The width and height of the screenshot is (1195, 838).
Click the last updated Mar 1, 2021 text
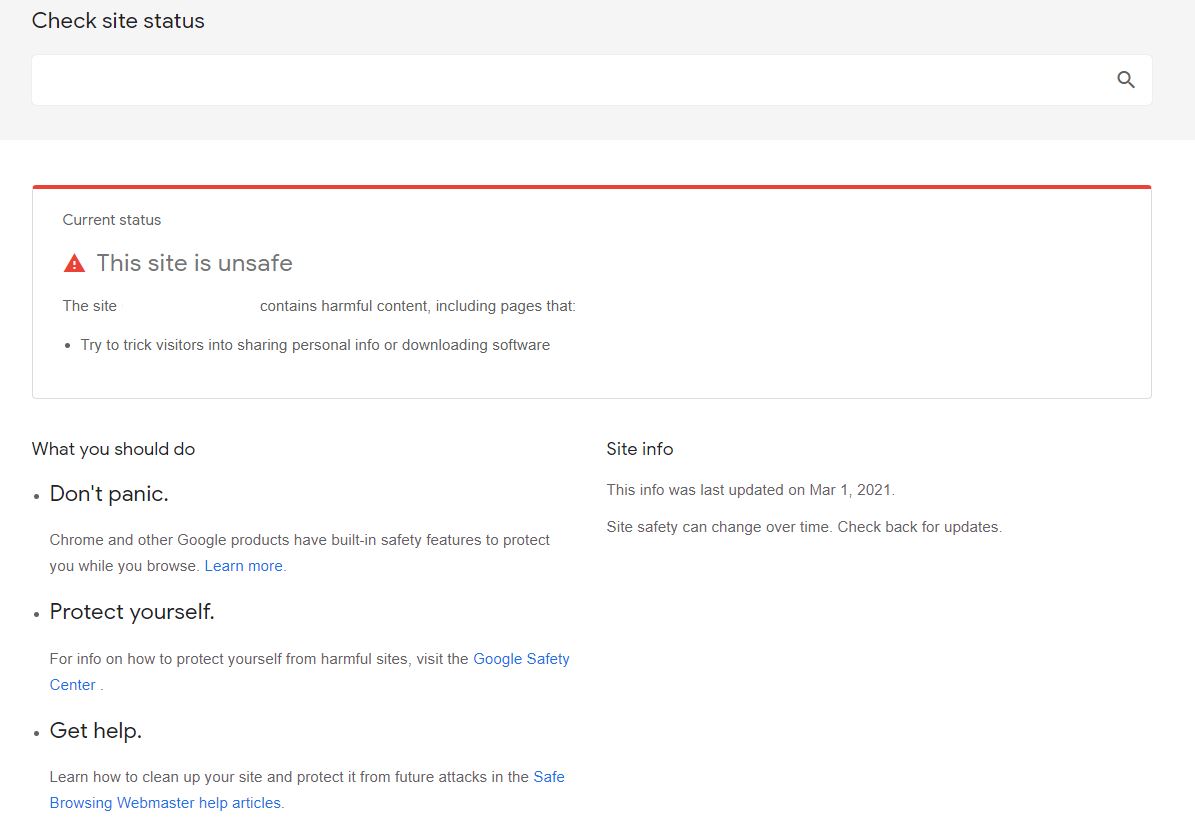(750, 490)
